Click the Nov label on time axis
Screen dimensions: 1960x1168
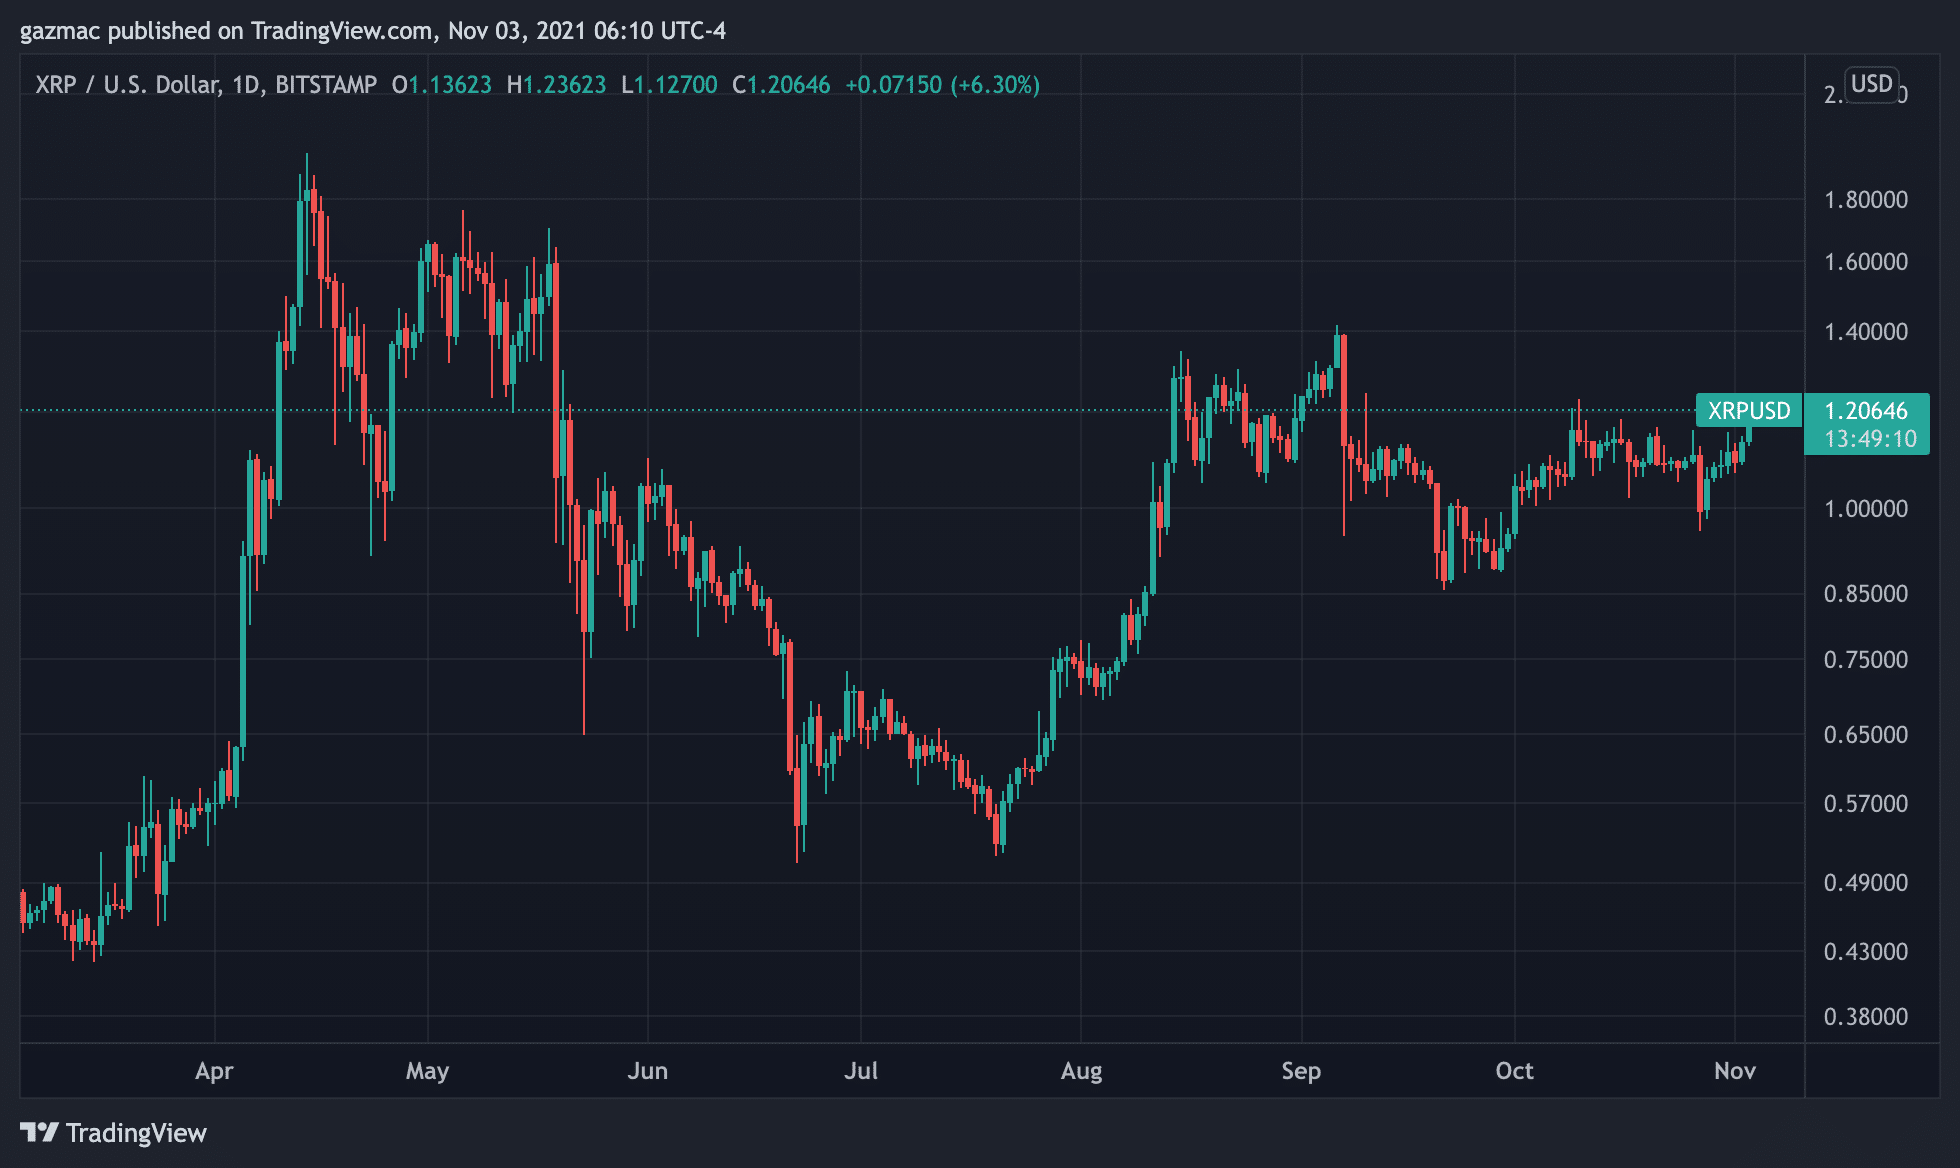[1735, 1071]
